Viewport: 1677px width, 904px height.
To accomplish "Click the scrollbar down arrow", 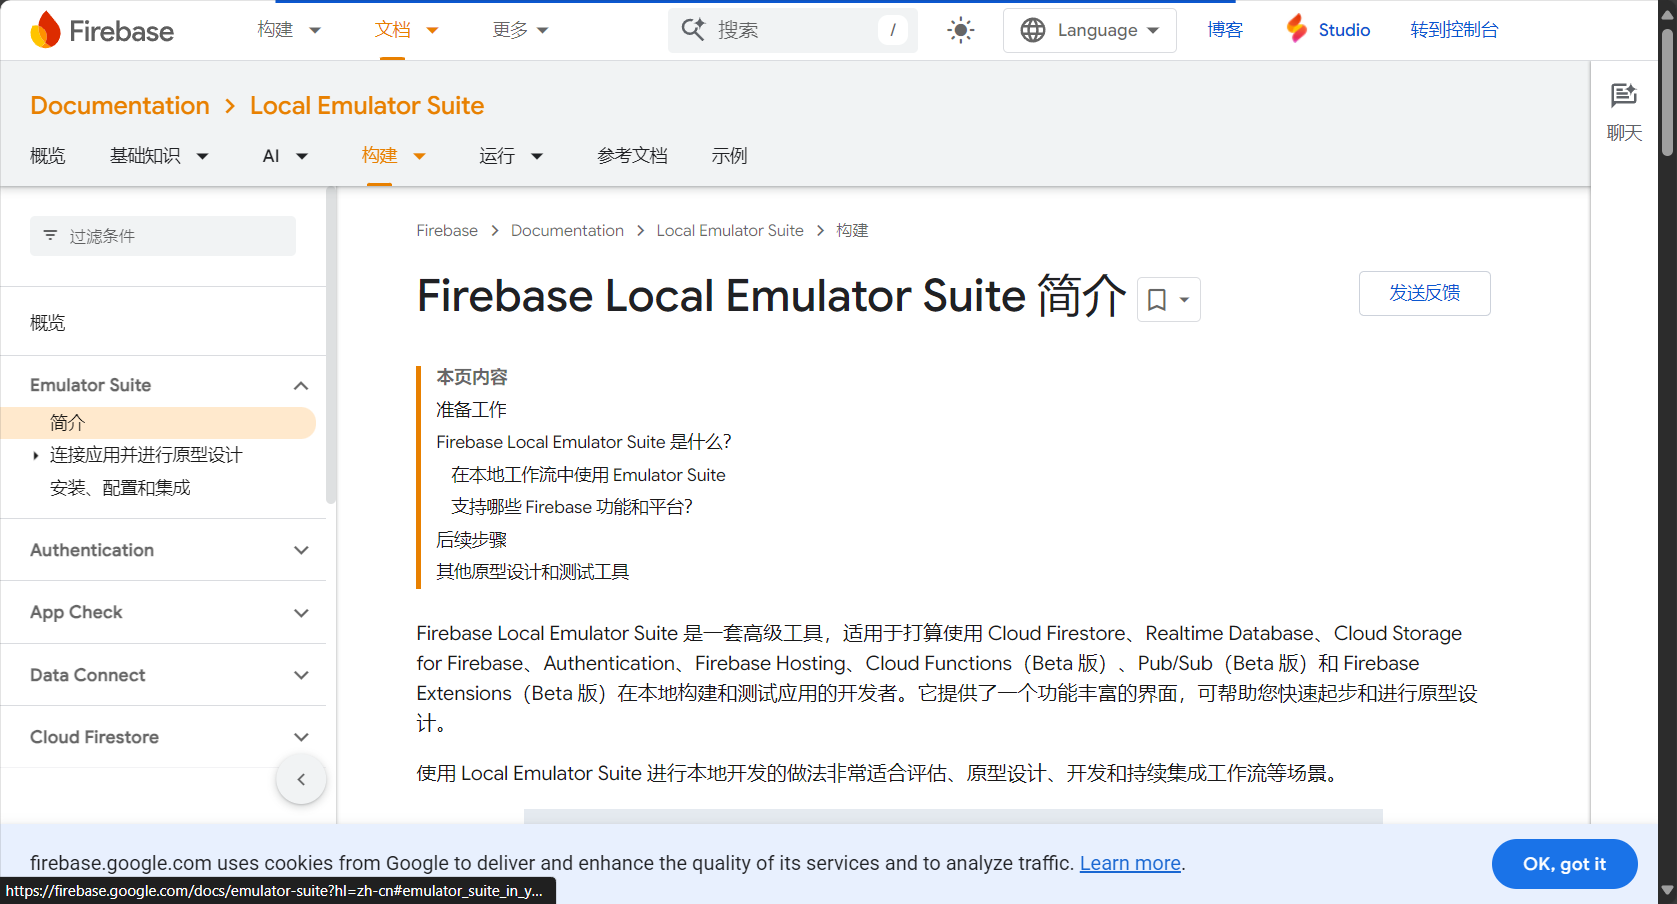I will [x=1667, y=890].
